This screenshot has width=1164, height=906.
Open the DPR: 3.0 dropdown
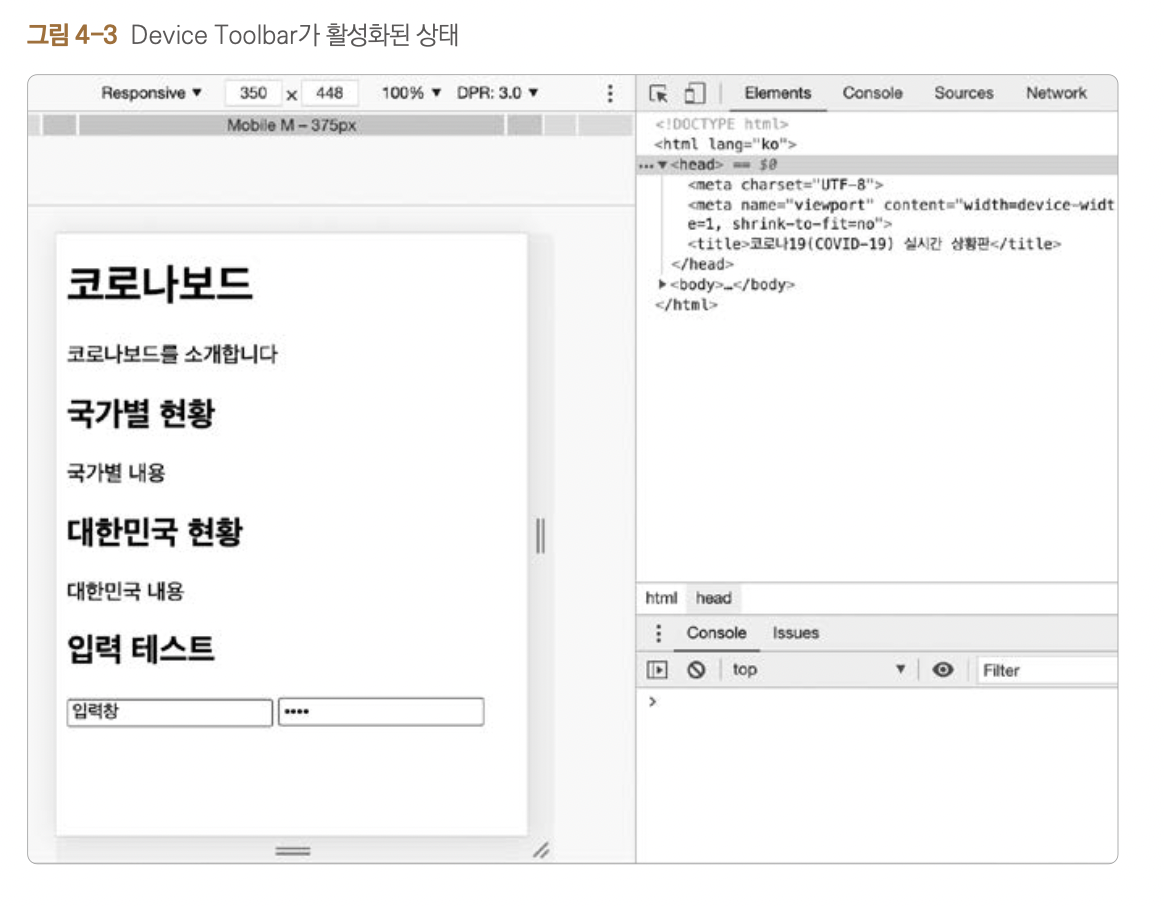(497, 94)
